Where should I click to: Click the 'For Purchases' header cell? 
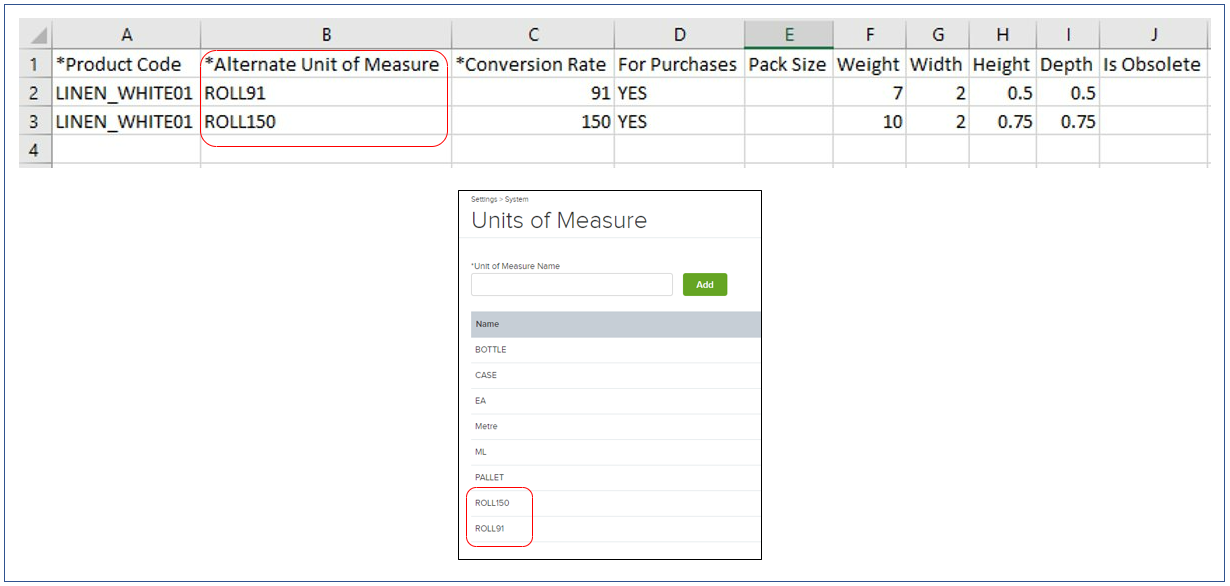click(x=679, y=64)
